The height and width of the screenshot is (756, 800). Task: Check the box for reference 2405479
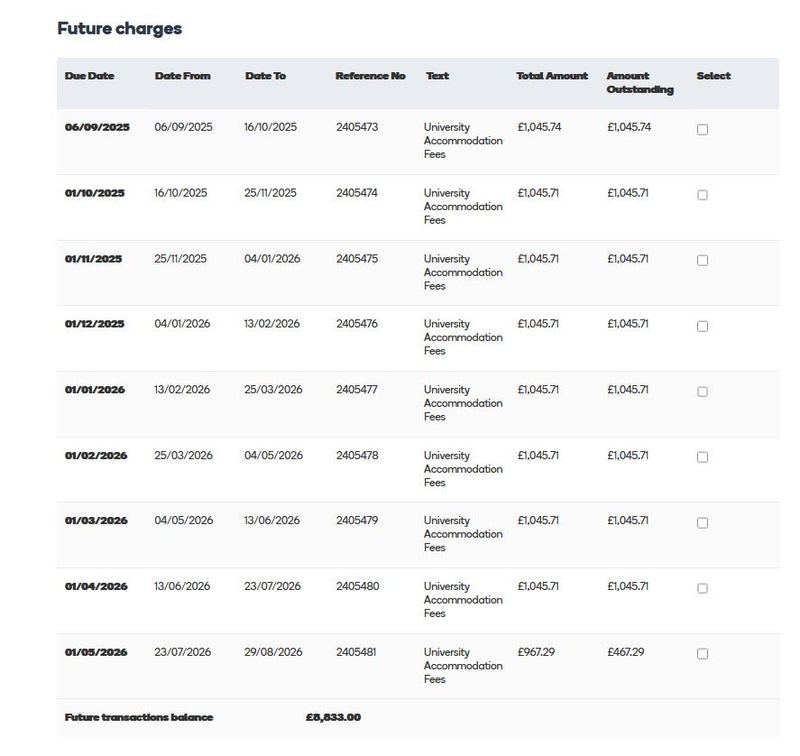tap(702, 523)
